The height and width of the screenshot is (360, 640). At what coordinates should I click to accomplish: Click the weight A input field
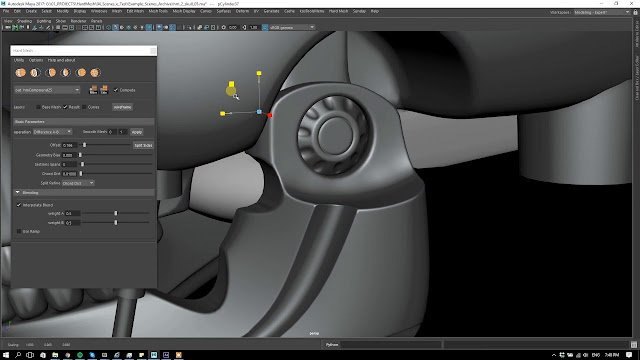coord(73,213)
